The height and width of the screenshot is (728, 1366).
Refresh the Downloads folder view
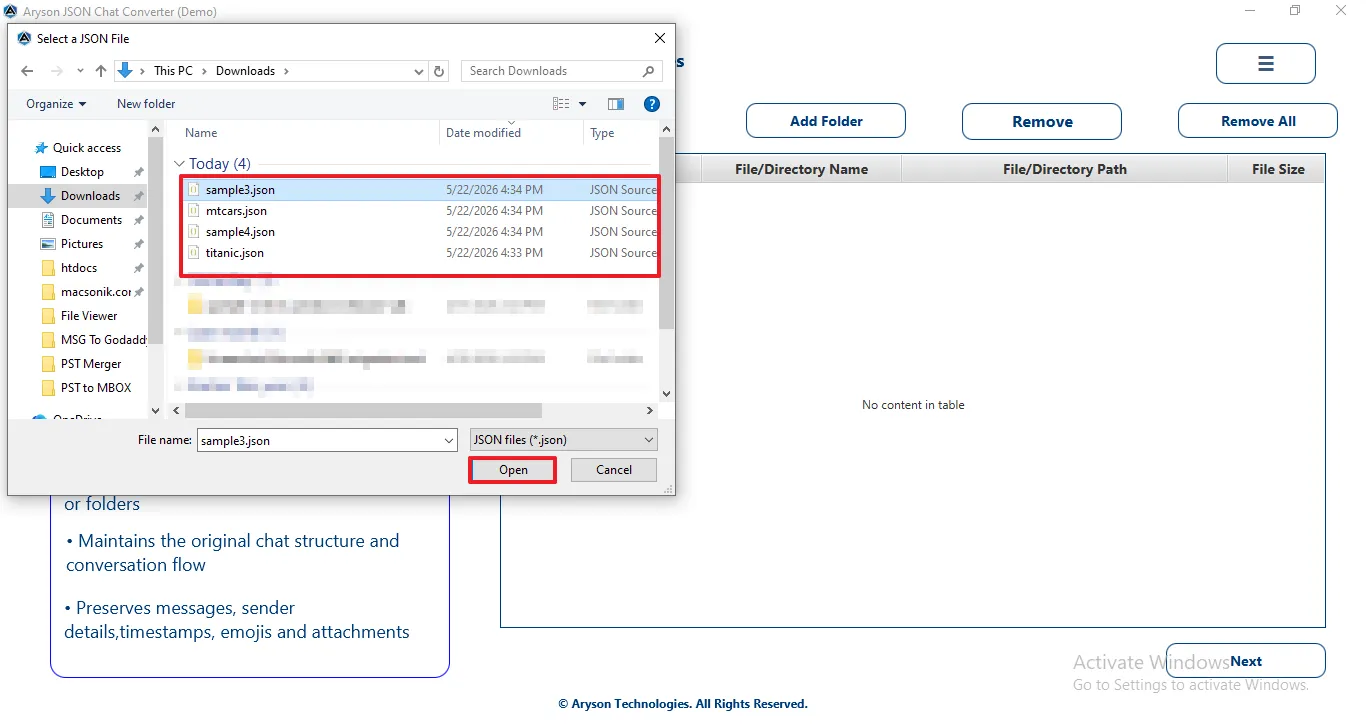point(439,71)
